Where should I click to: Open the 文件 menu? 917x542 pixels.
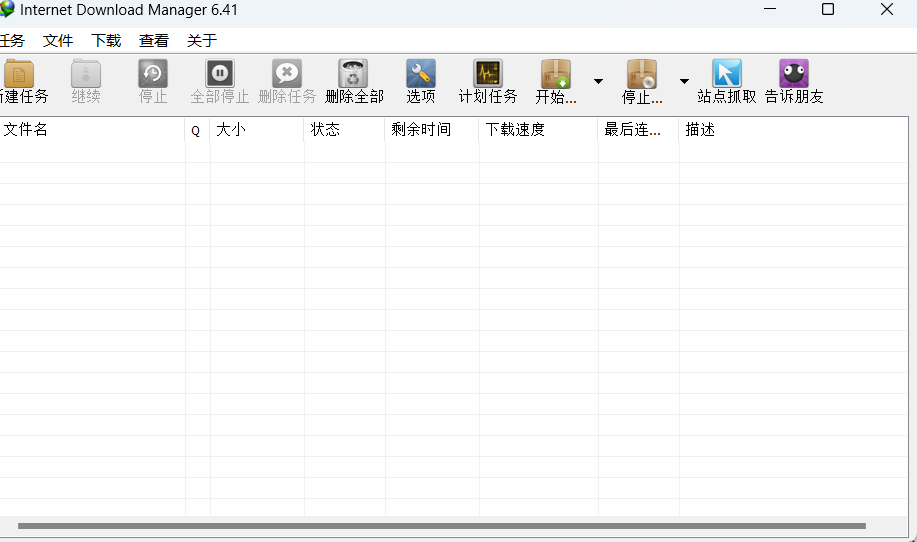[x=58, y=40]
